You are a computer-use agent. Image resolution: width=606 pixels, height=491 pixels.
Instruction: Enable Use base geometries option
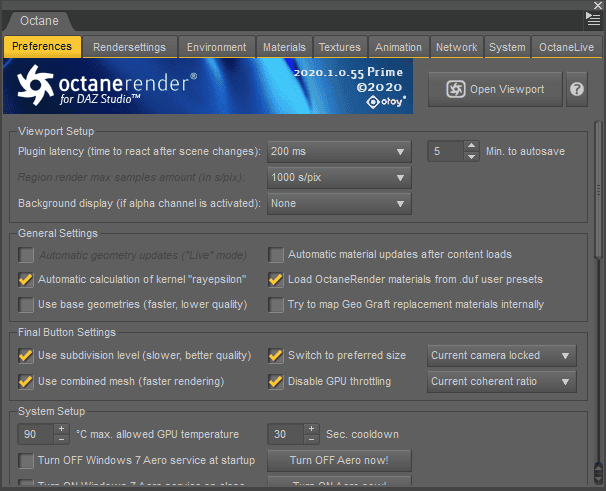(26, 305)
